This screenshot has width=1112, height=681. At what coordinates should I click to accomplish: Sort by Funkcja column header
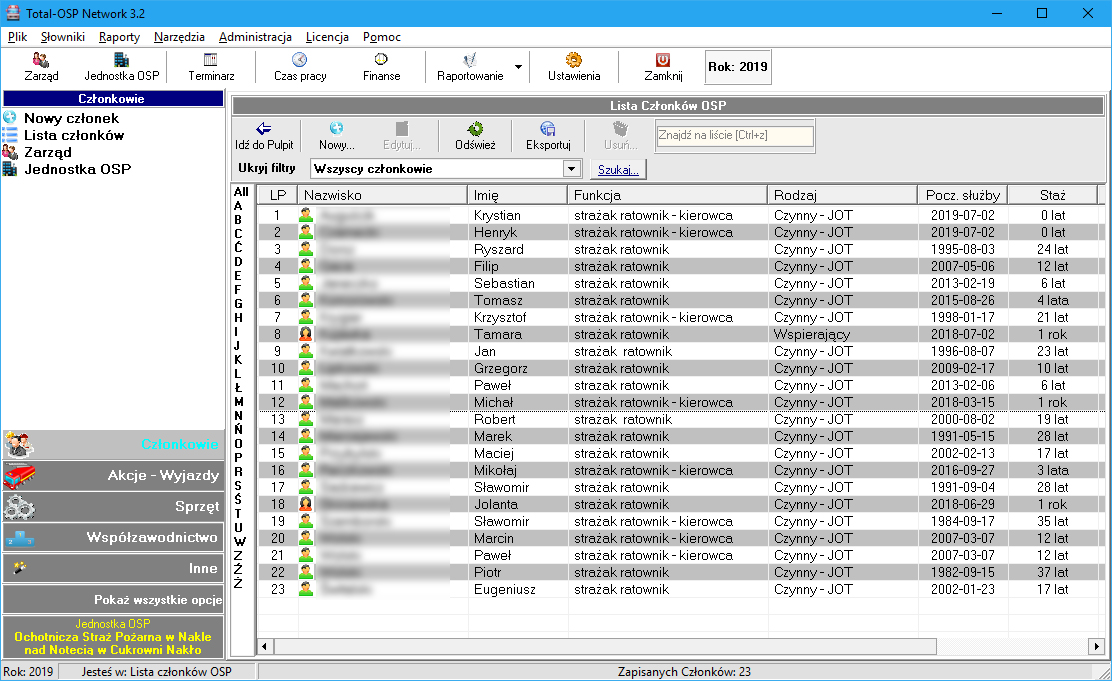[667, 195]
